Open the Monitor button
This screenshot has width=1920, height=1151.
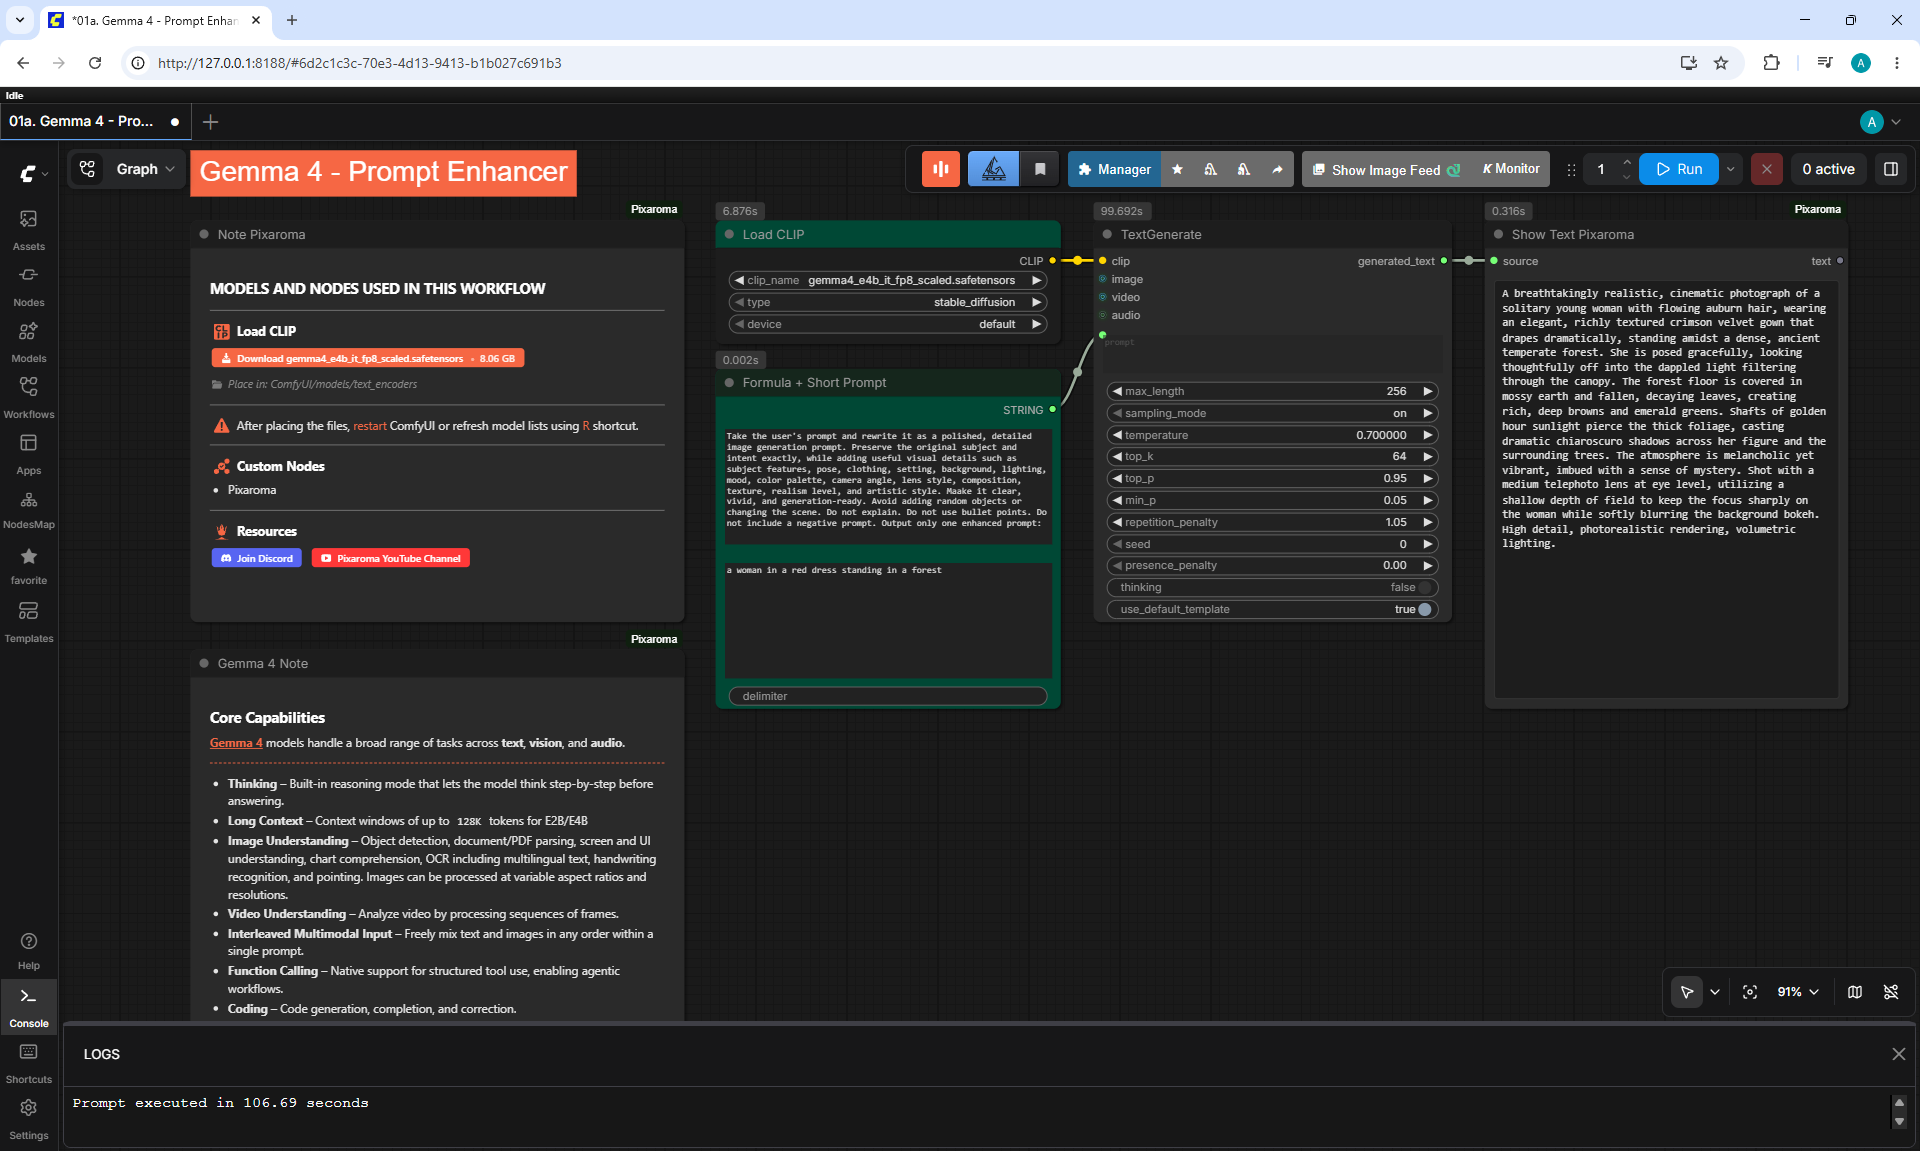(1511, 169)
